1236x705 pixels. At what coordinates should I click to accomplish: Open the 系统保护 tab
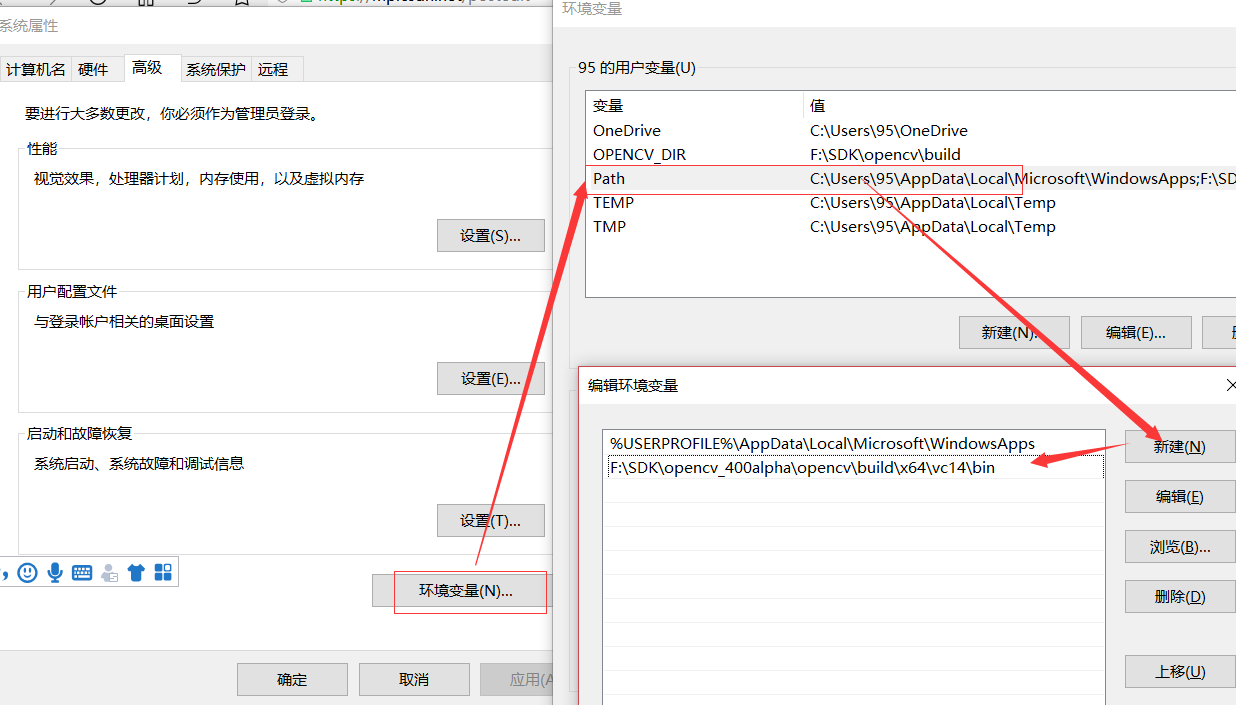click(215, 69)
